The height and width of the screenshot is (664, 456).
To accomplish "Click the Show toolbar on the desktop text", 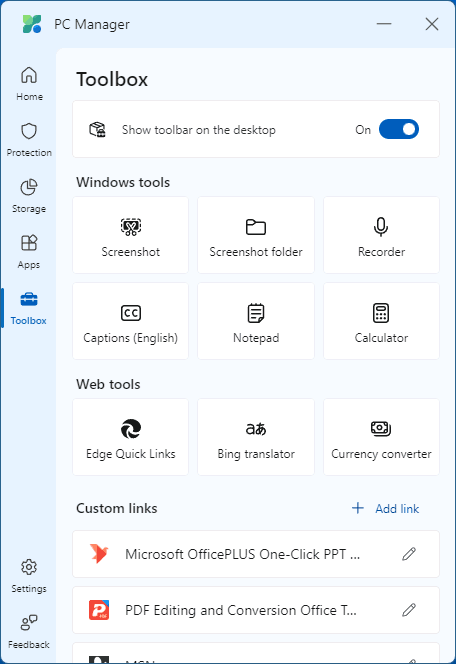I will pos(199,130).
